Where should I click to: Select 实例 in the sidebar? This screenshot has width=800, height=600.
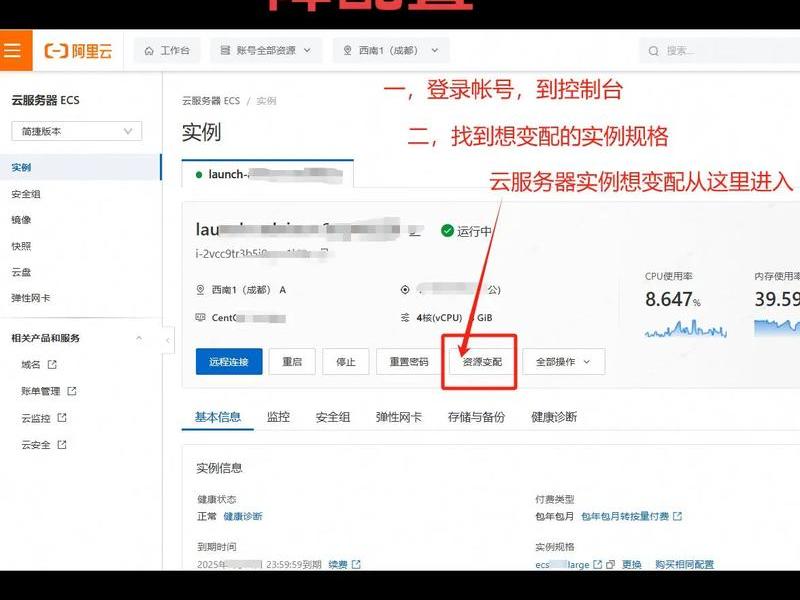coord(81,167)
